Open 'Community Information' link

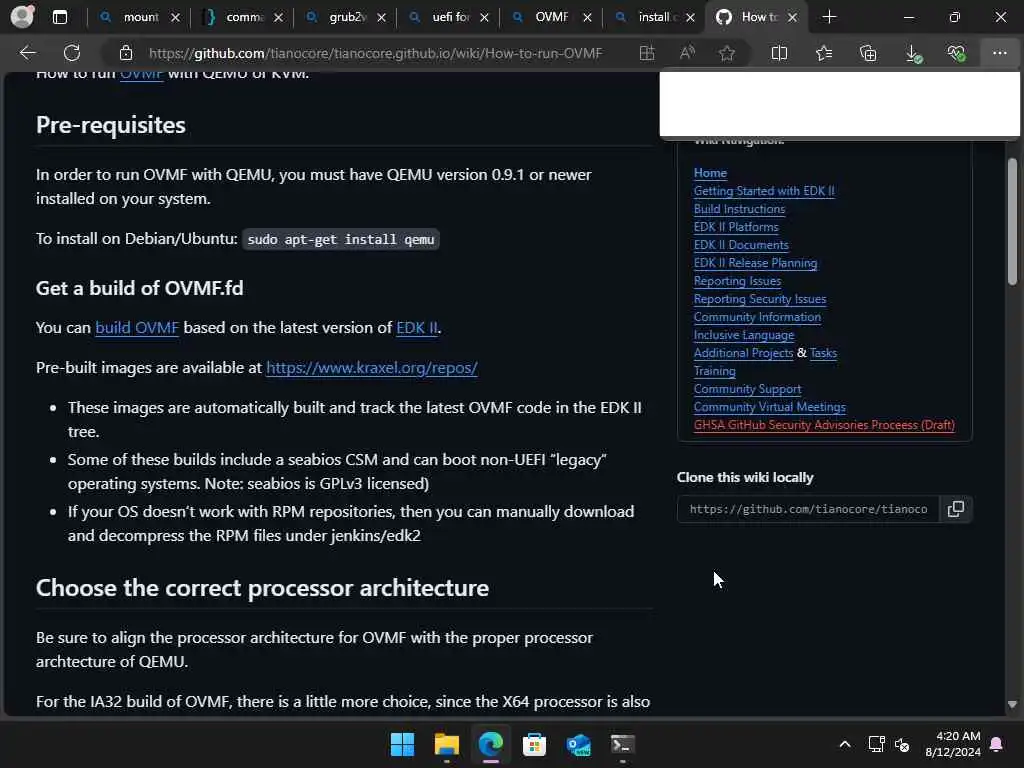[x=757, y=317]
